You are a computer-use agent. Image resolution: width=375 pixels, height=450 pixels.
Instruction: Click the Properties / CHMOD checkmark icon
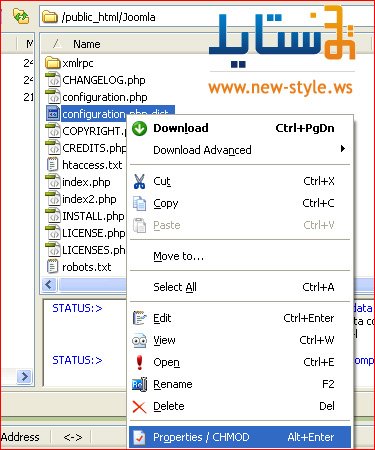click(139, 437)
